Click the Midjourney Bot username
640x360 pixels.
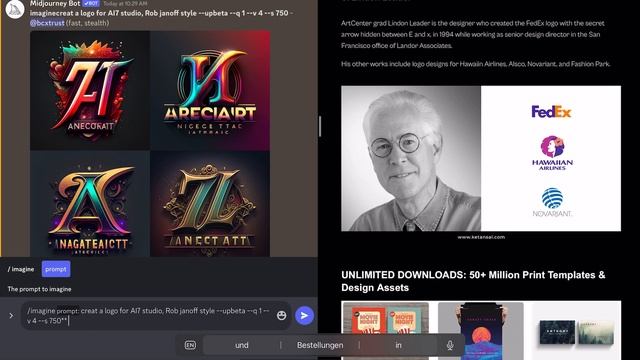coord(55,3)
